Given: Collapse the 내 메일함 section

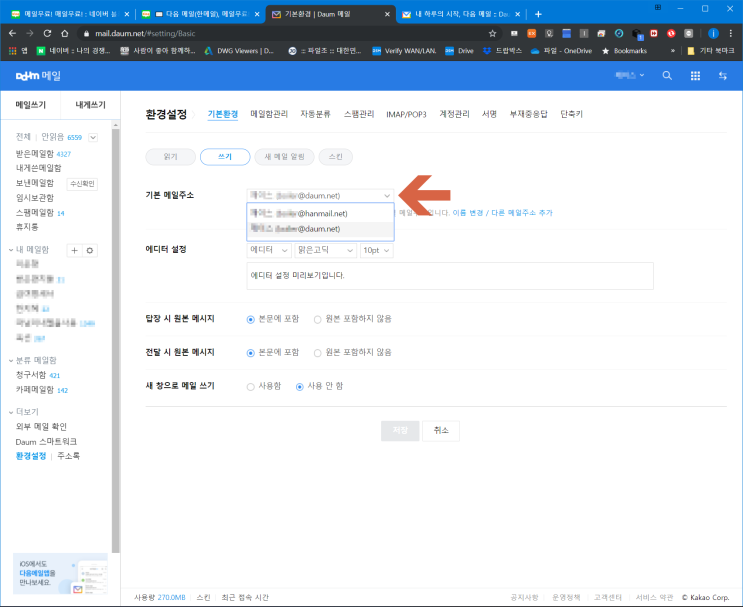Looking at the screenshot, I should tap(11, 250).
